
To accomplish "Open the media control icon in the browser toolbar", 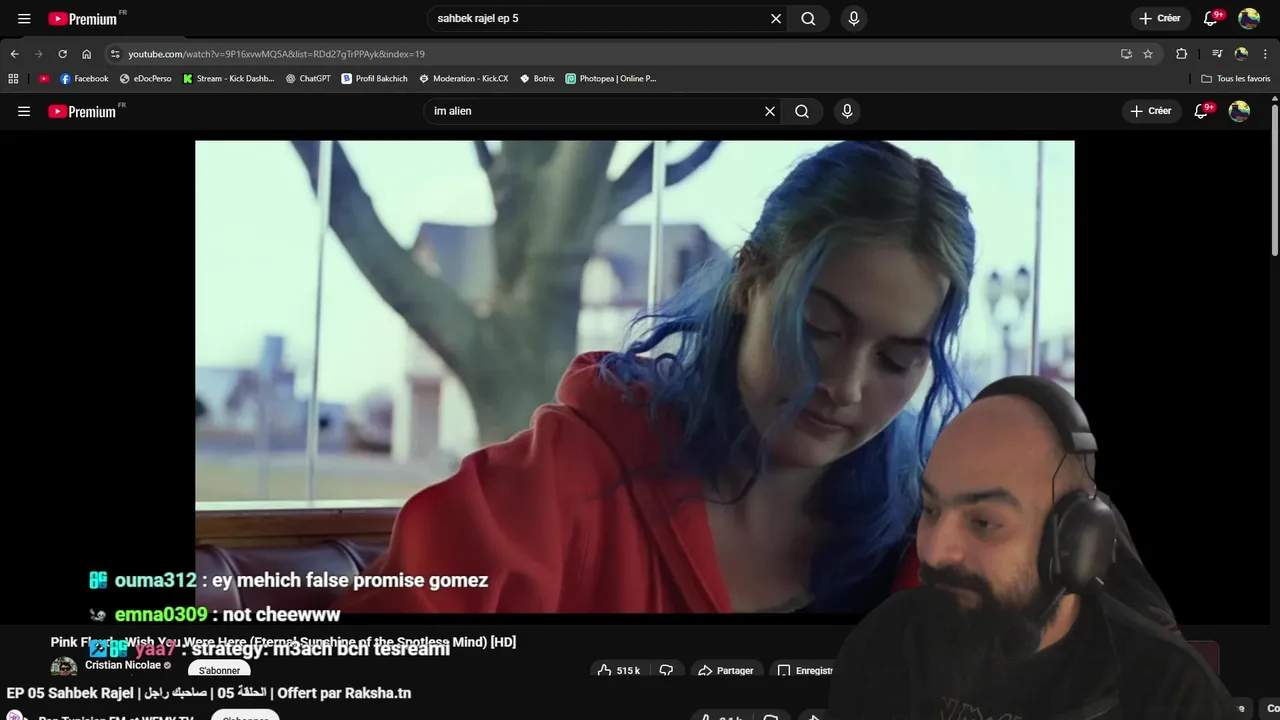I will point(1217,54).
